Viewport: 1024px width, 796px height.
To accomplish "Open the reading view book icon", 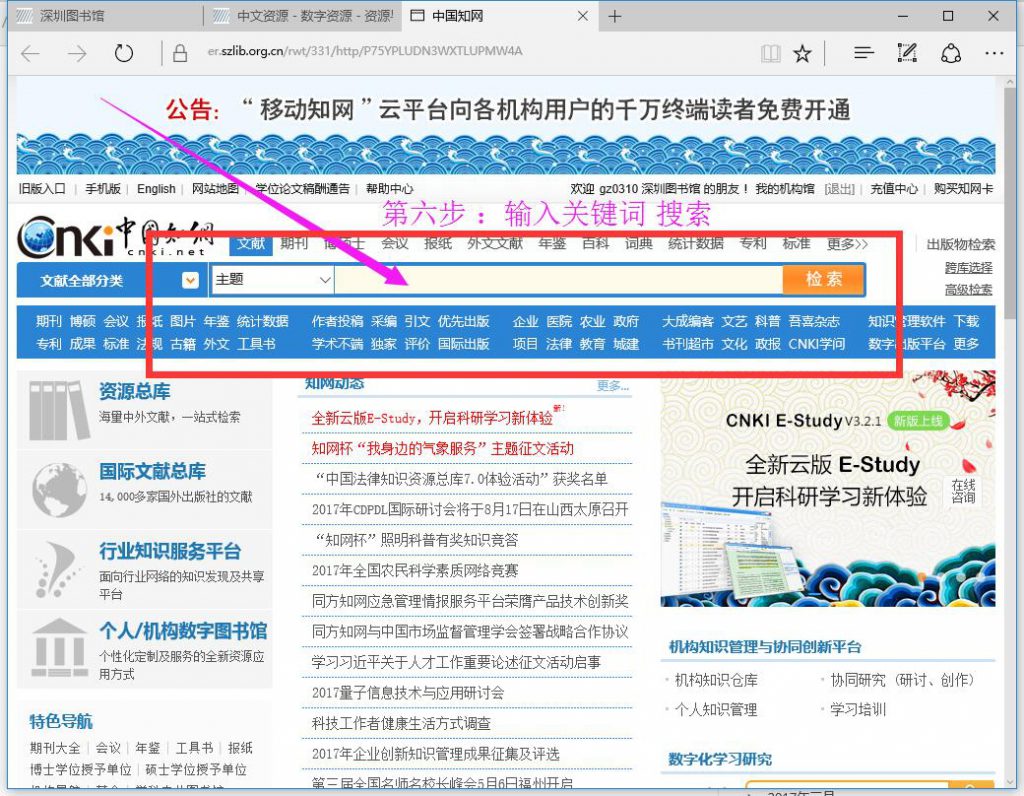I will coord(769,53).
